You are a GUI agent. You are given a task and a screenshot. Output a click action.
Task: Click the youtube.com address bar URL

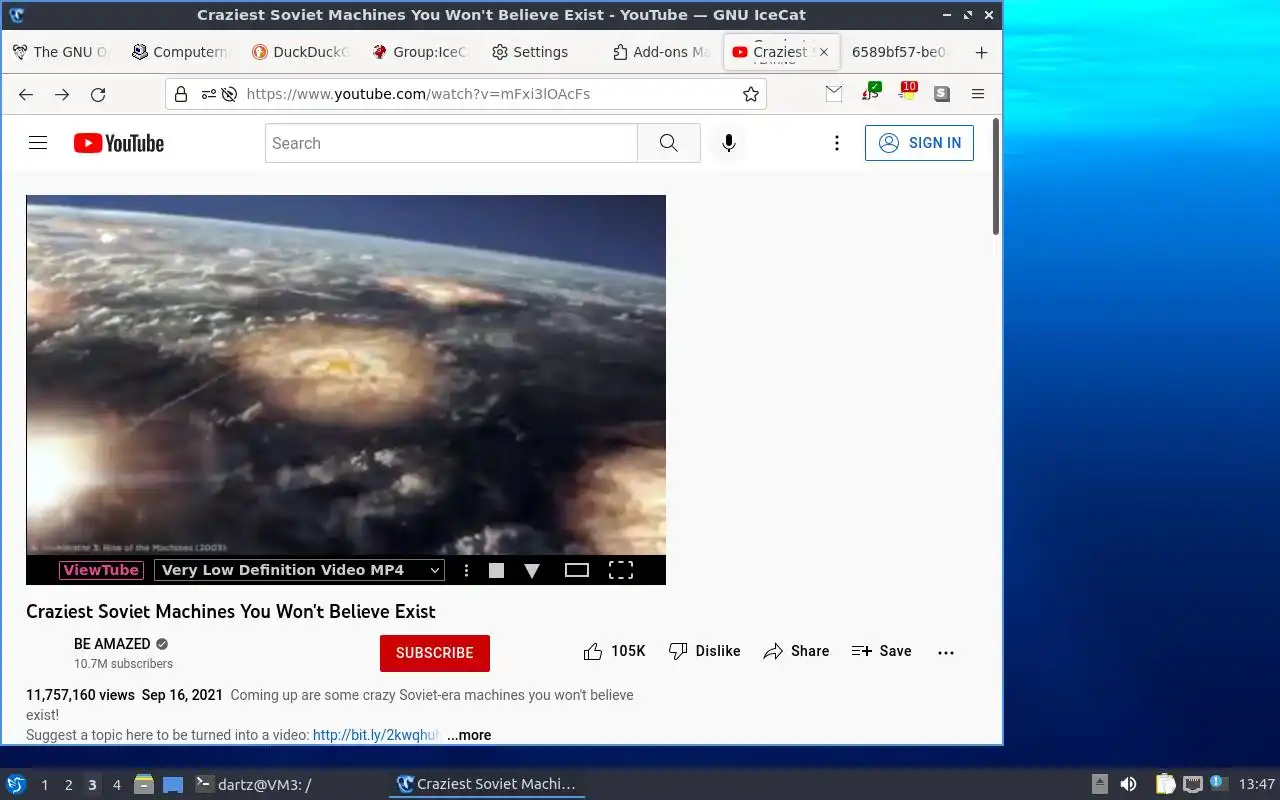(418, 94)
